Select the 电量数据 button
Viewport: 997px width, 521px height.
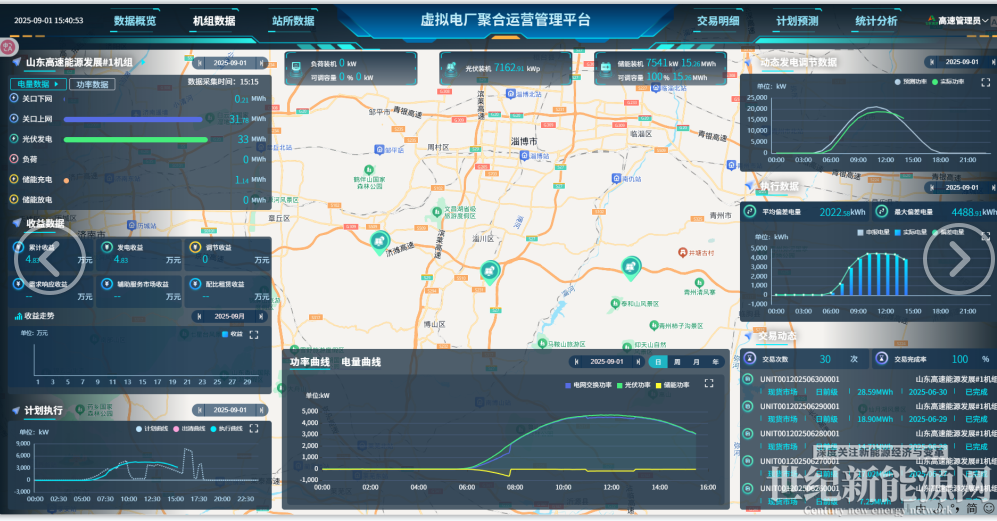click(37, 85)
